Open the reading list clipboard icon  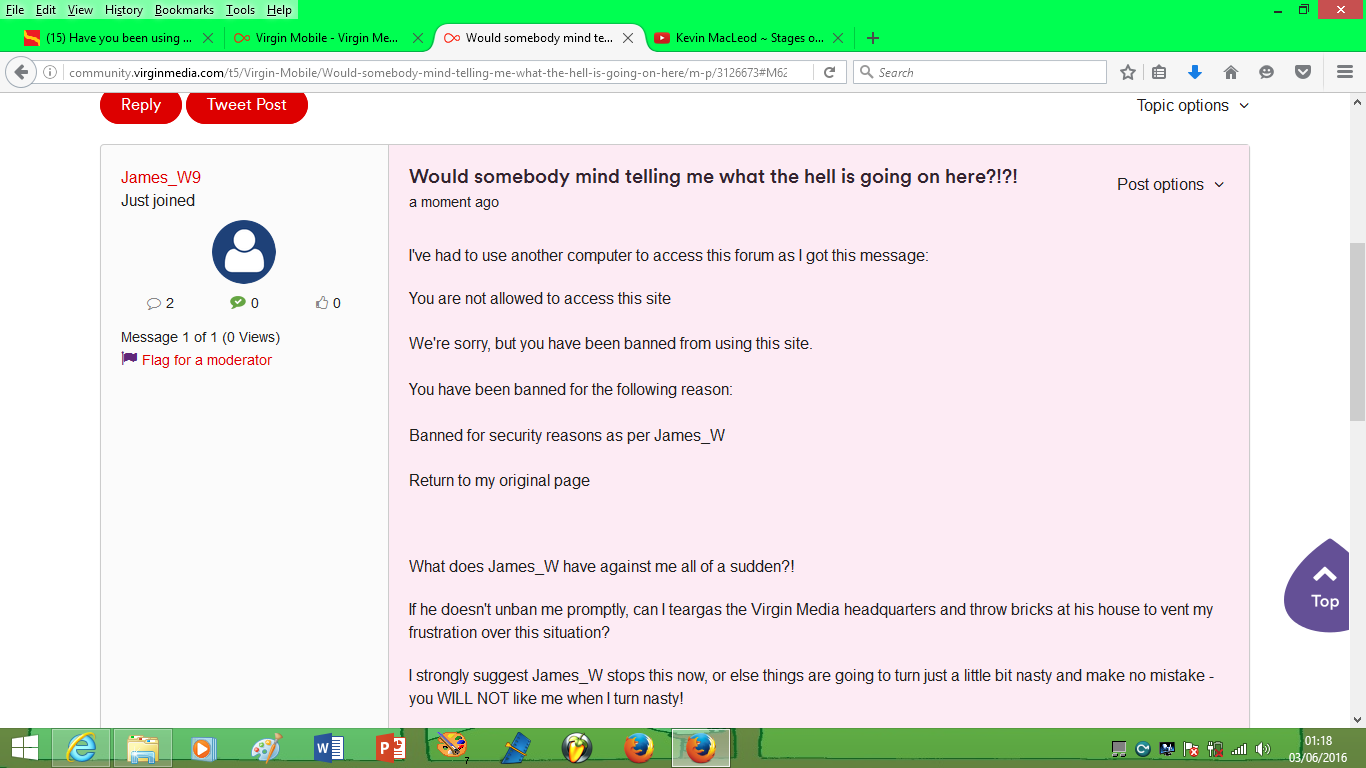coord(1158,72)
